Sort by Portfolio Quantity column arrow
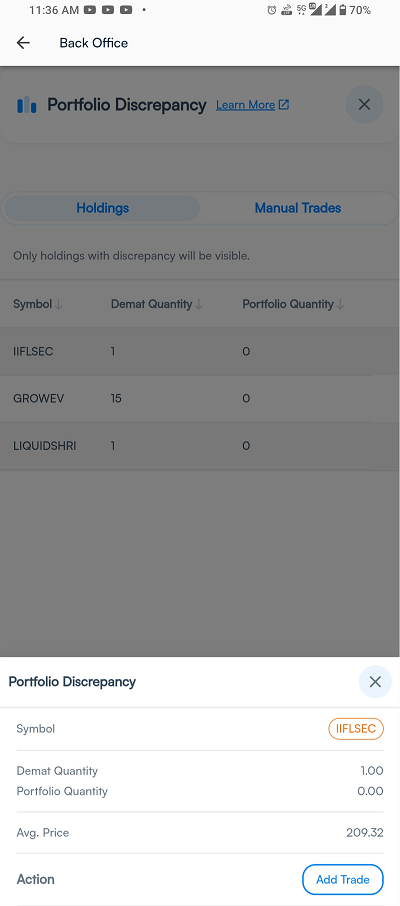The image size is (400, 906). tap(340, 305)
